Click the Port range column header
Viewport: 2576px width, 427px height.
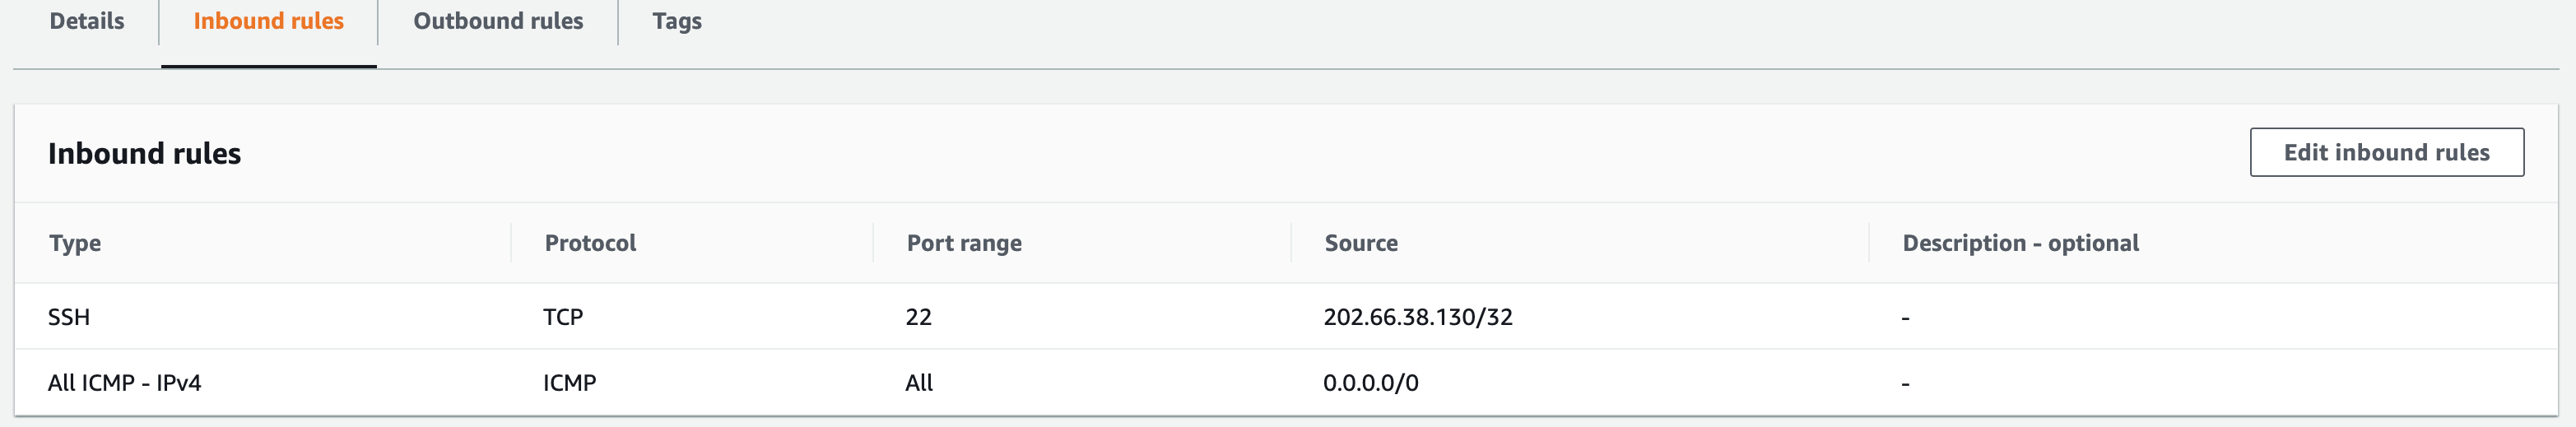[964, 243]
